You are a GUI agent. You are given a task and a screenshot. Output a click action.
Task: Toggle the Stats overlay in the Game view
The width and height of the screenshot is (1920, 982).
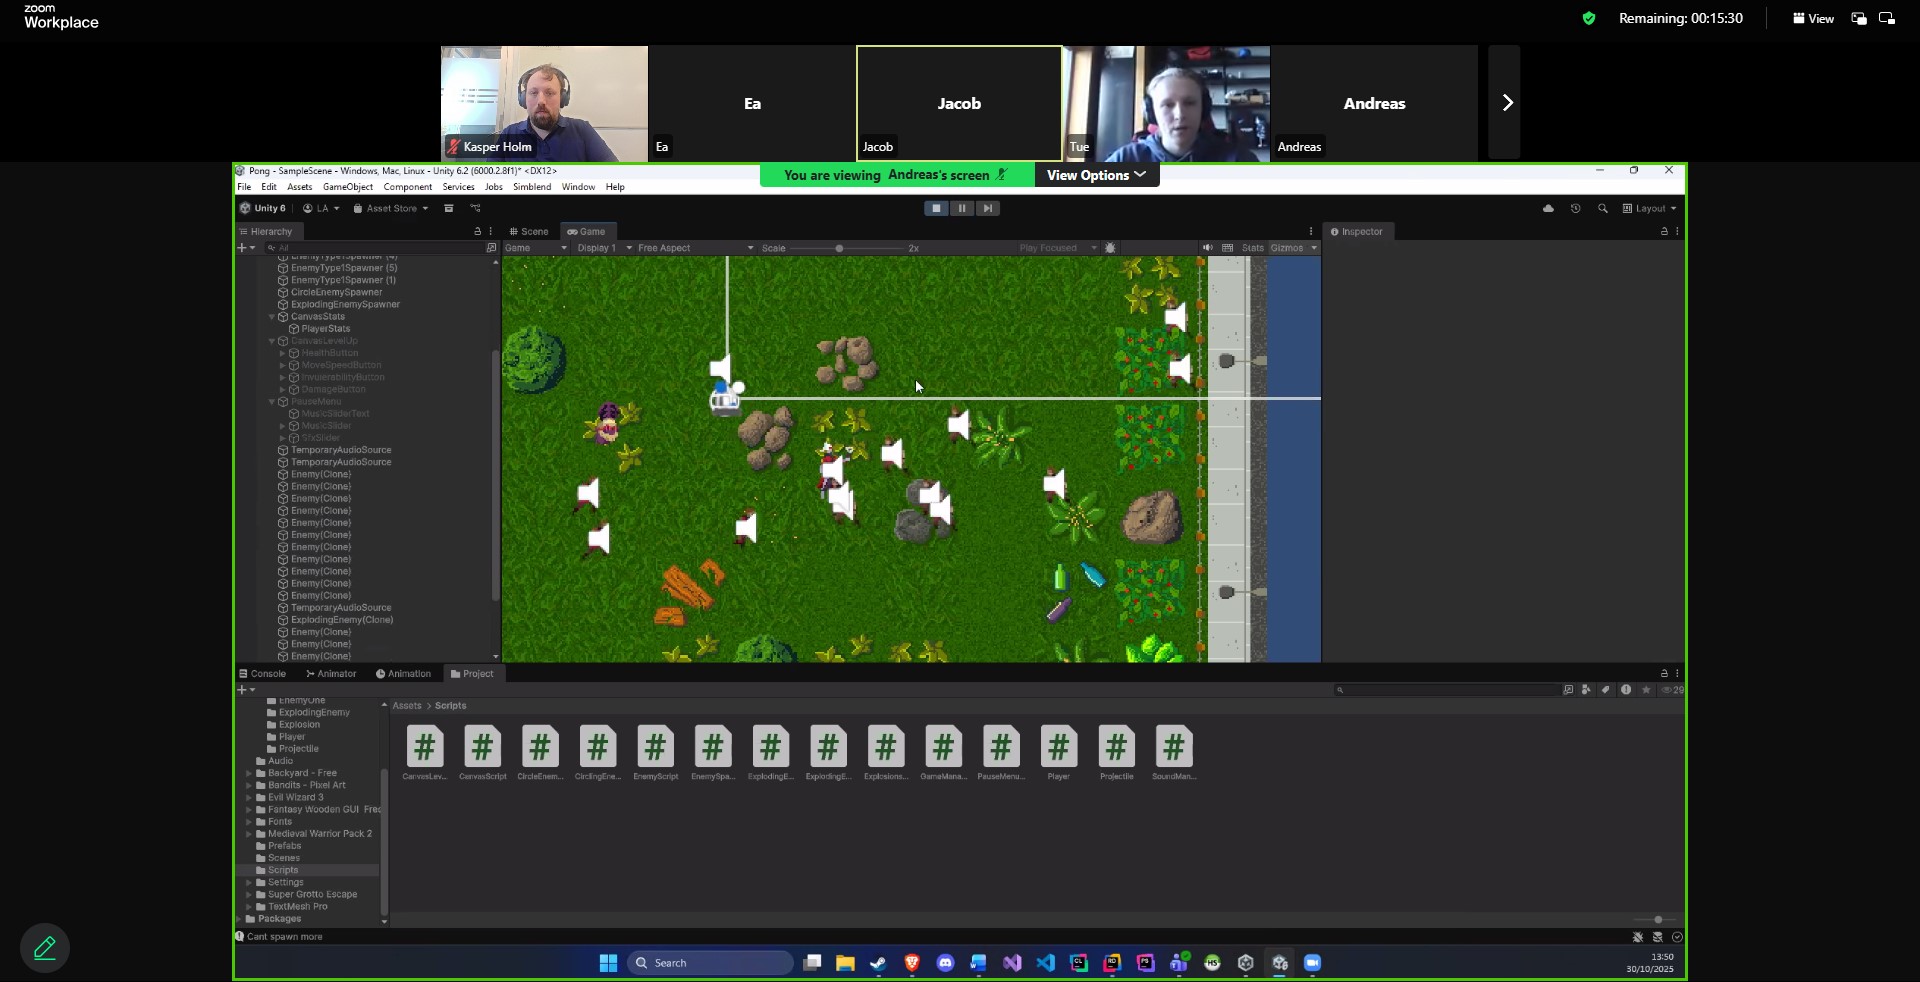pyautogui.click(x=1252, y=248)
